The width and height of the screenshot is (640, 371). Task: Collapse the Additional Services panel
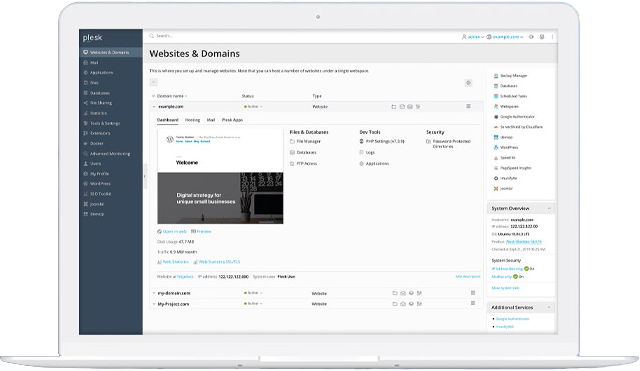pos(549,307)
